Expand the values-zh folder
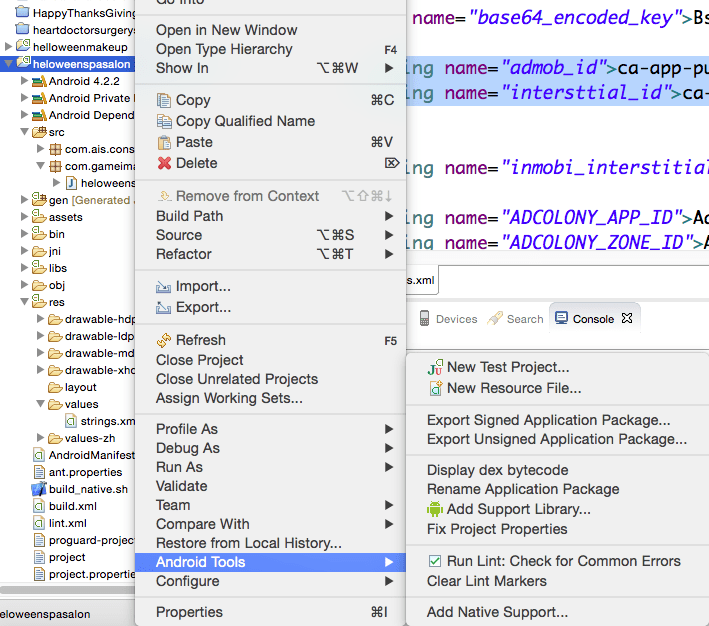The width and height of the screenshot is (709, 626). [x=40, y=437]
